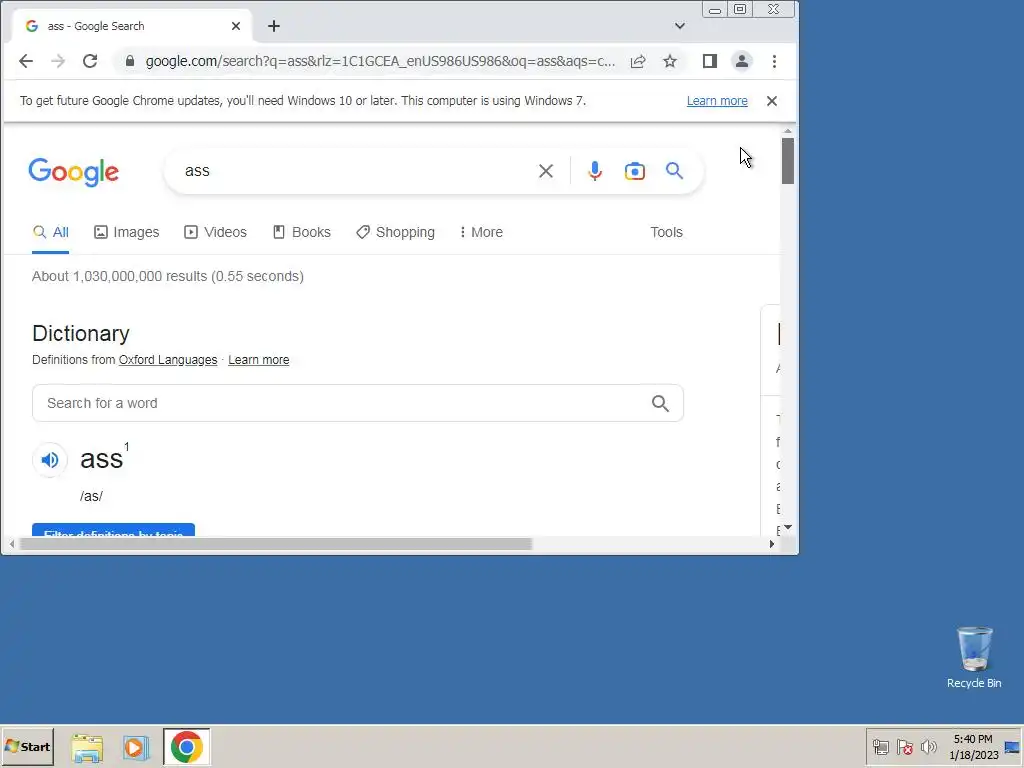Viewport: 1024px width, 768px height.
Task: Close the 'ass - Google Search' tab
Action: pyautogui.click(x=236, y=26)
